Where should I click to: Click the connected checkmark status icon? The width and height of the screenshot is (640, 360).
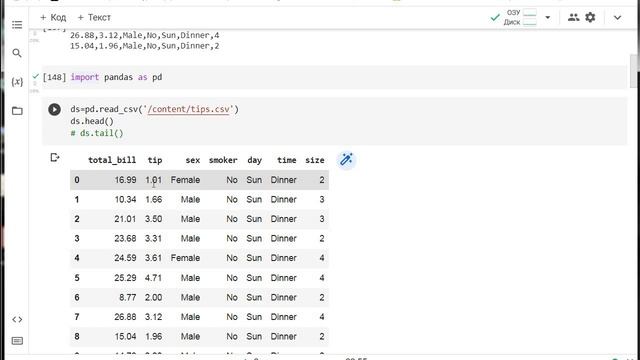point(495,18)
